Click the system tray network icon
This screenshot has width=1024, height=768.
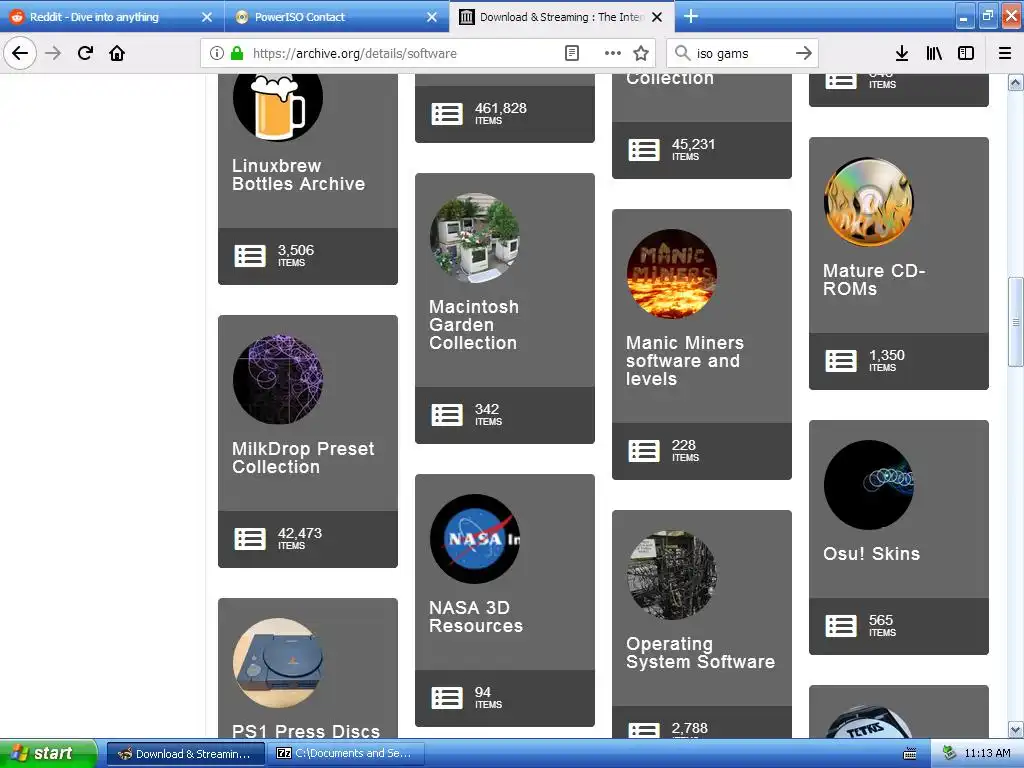tap(950, 753)
